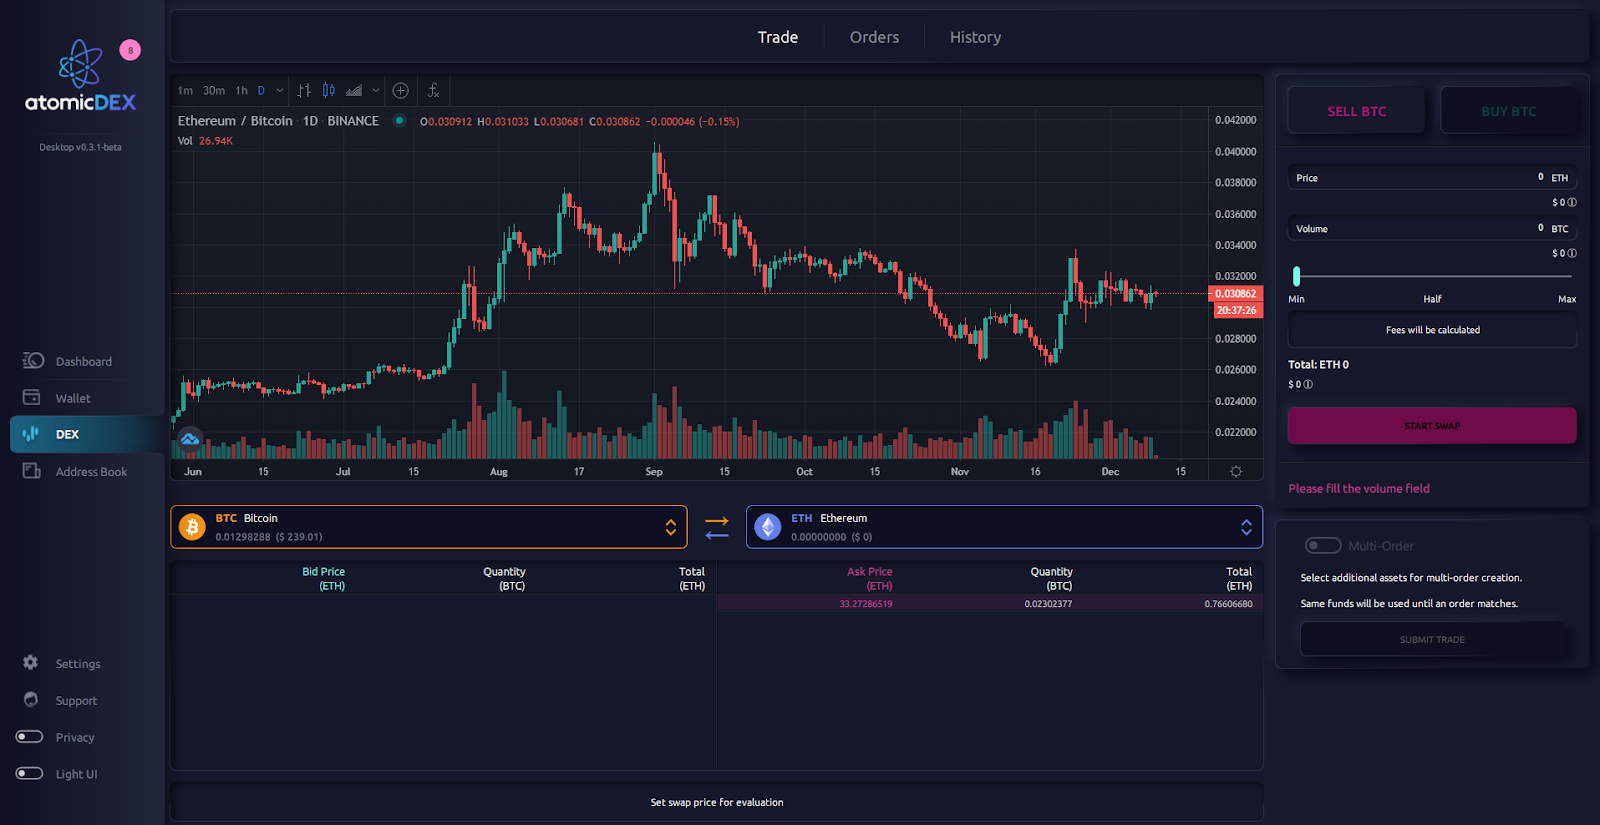Click the Compare or add symbol icon
Screen dimensions: 1600x825
(x=401, y=90)
